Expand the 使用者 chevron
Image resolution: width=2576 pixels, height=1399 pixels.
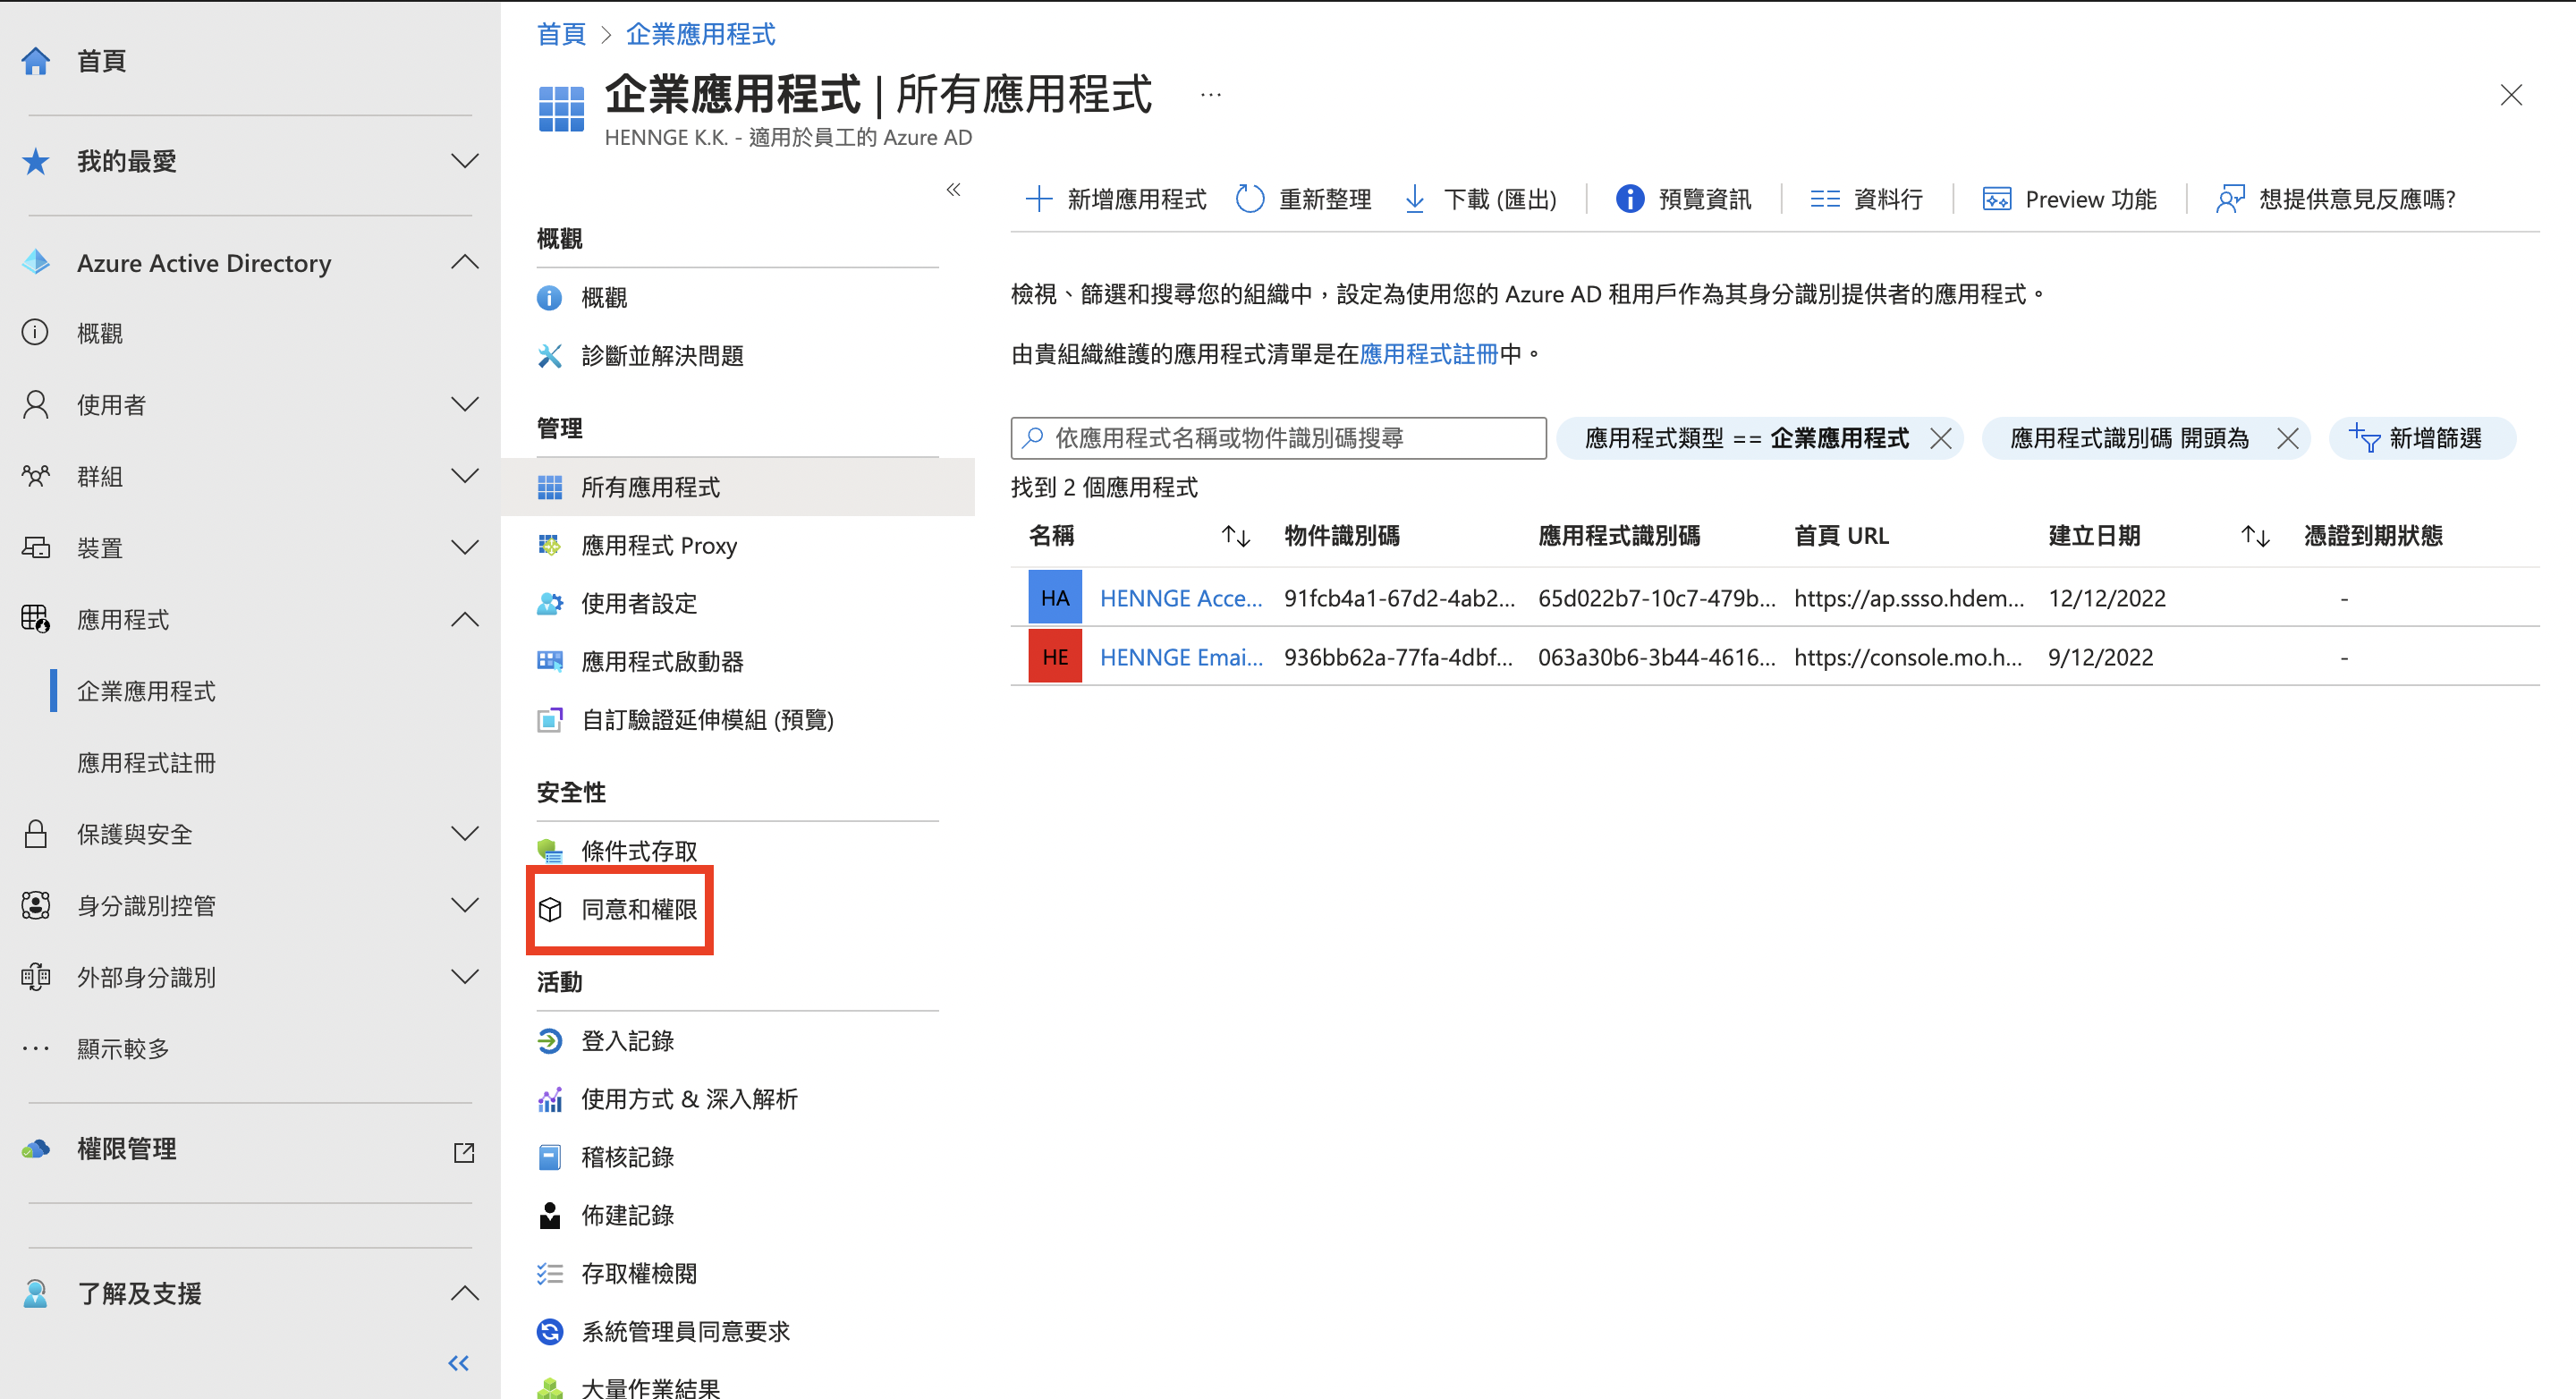[465, 404]
